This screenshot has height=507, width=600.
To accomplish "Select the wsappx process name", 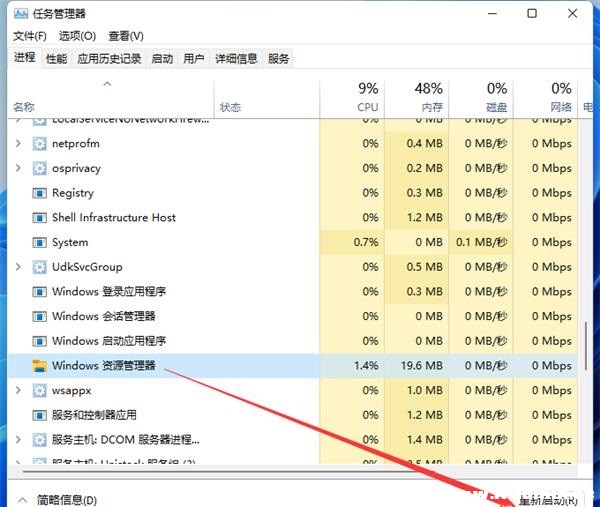I will pyautogui.click(x=72, y=391).
